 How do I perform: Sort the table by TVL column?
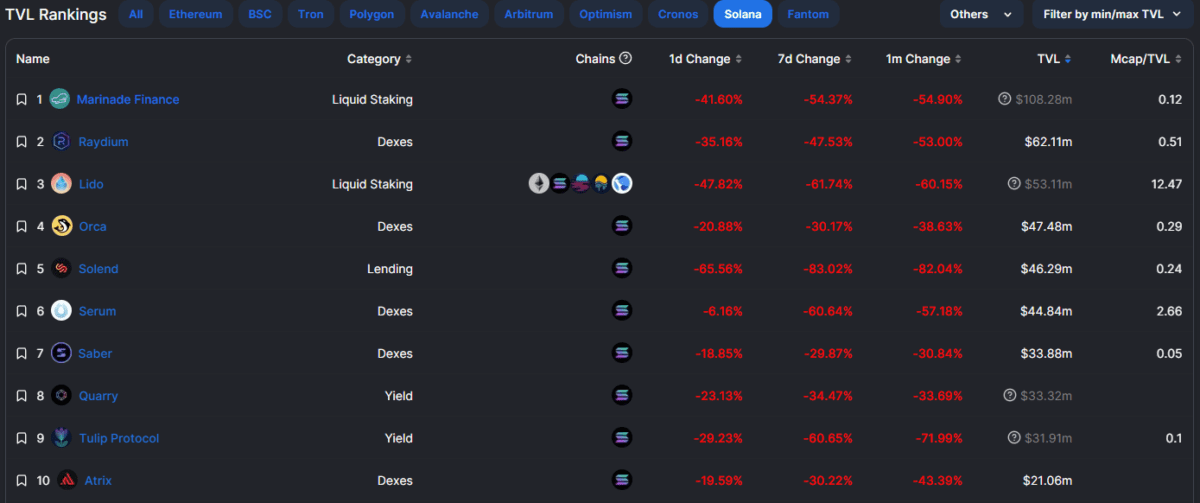(1054, 59)
